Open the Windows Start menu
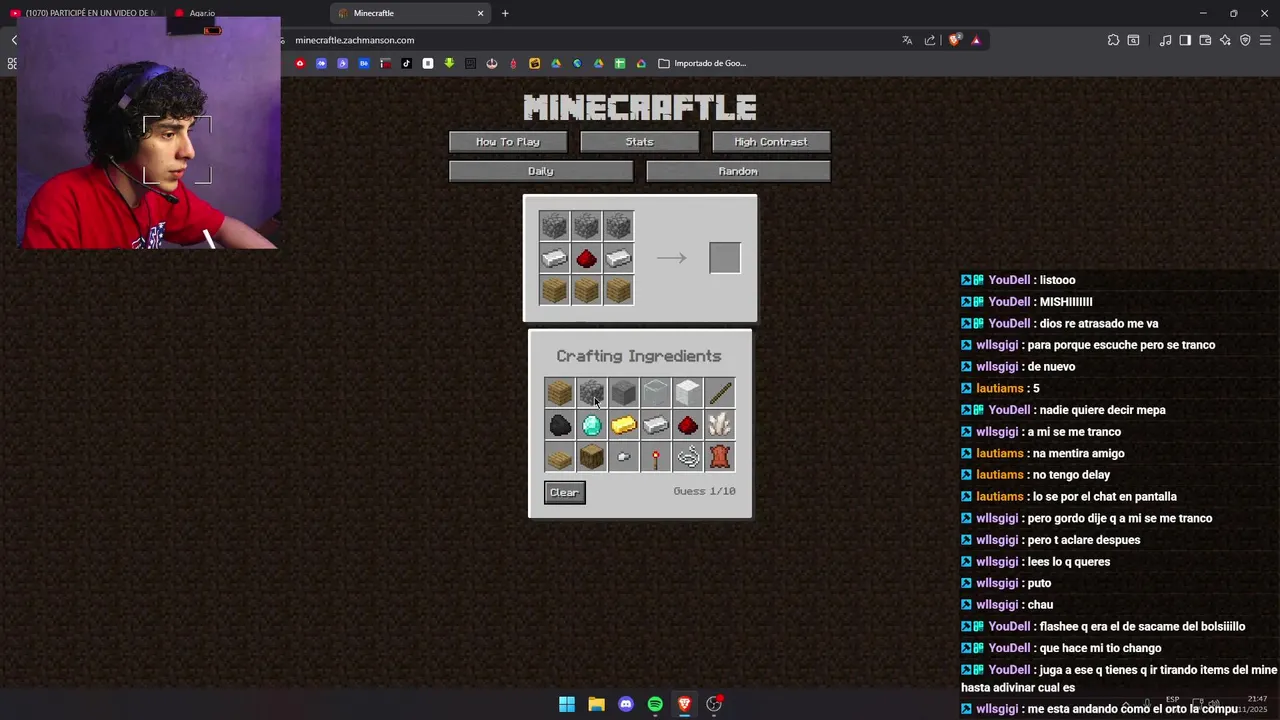 pos(567,704)
